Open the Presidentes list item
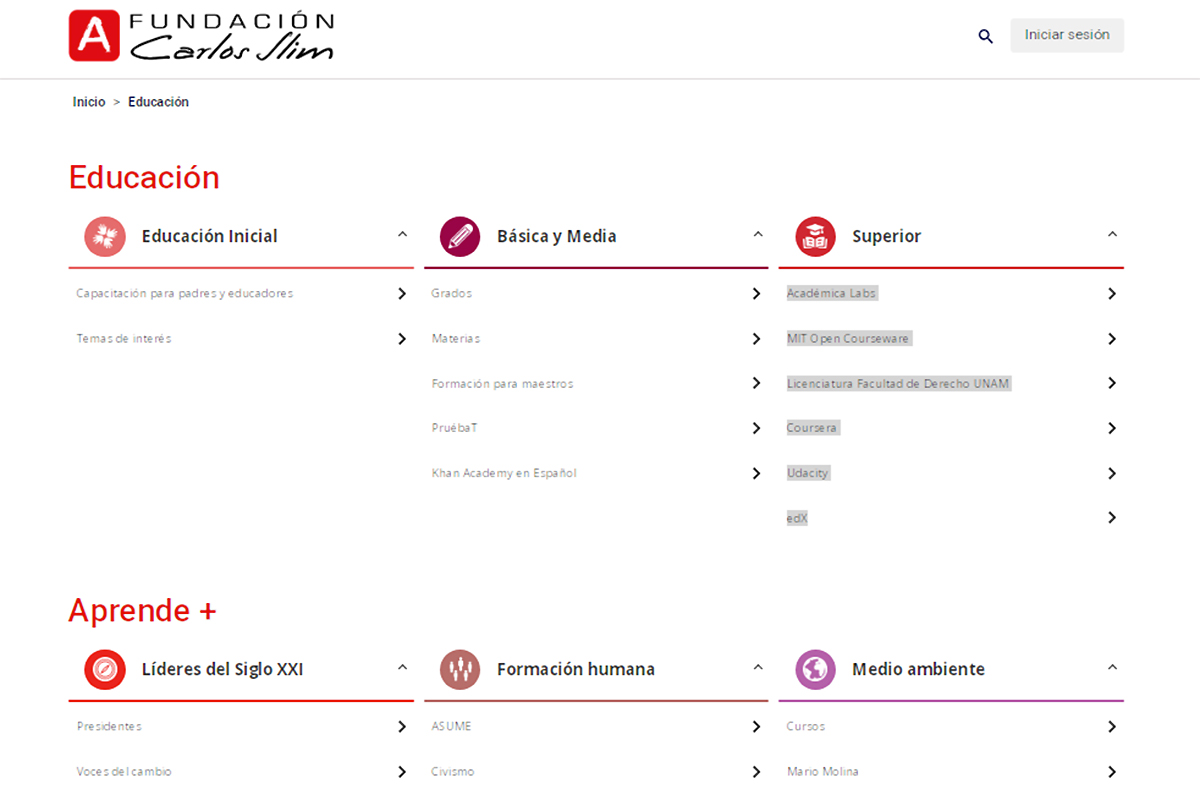 109,727
